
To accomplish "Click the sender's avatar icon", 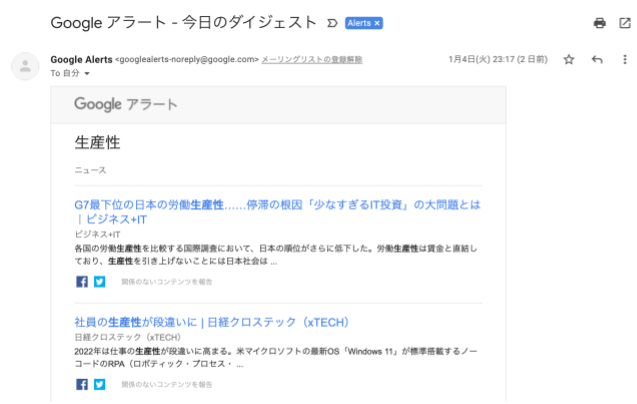I will coord(25,66).
